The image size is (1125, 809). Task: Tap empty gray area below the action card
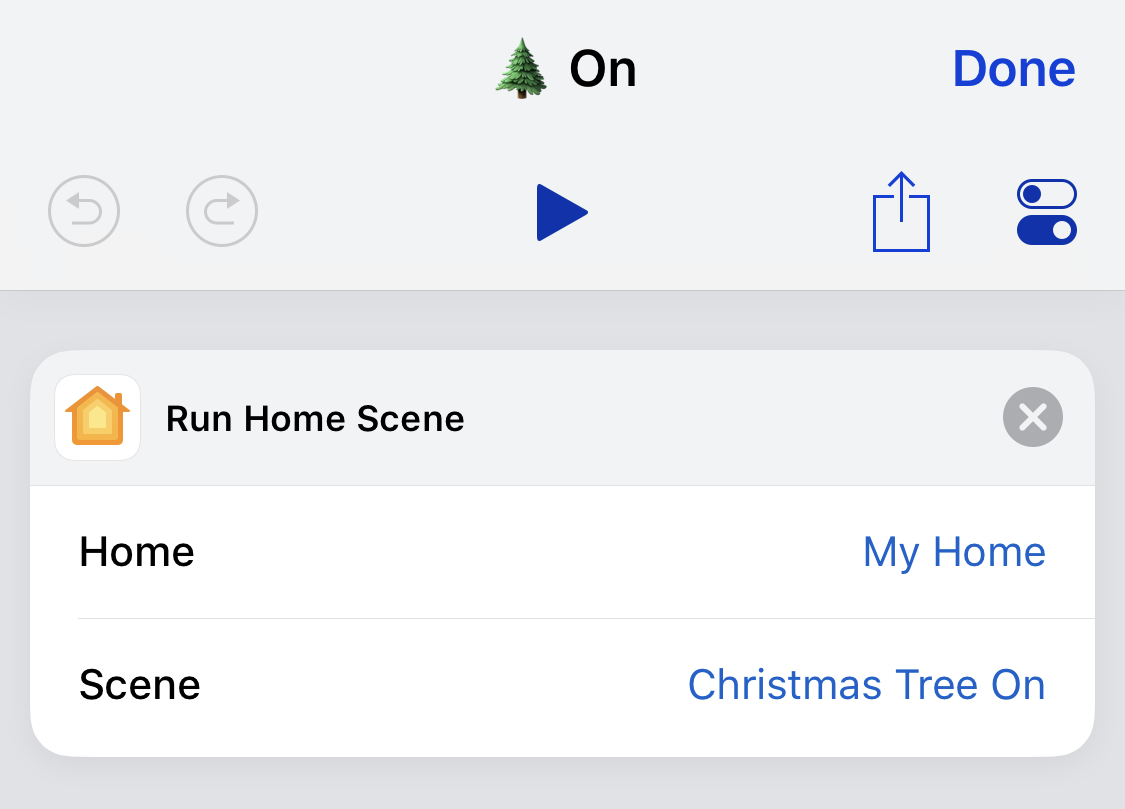click(562, 783)
